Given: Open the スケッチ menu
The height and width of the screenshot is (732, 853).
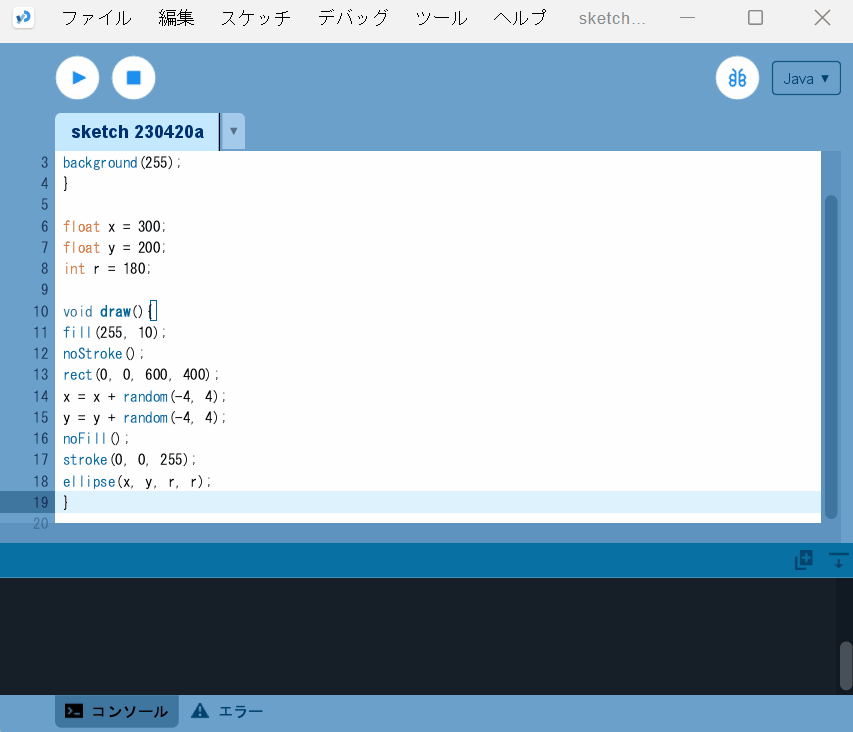Looking at the screenshot, I should [256, 18].
